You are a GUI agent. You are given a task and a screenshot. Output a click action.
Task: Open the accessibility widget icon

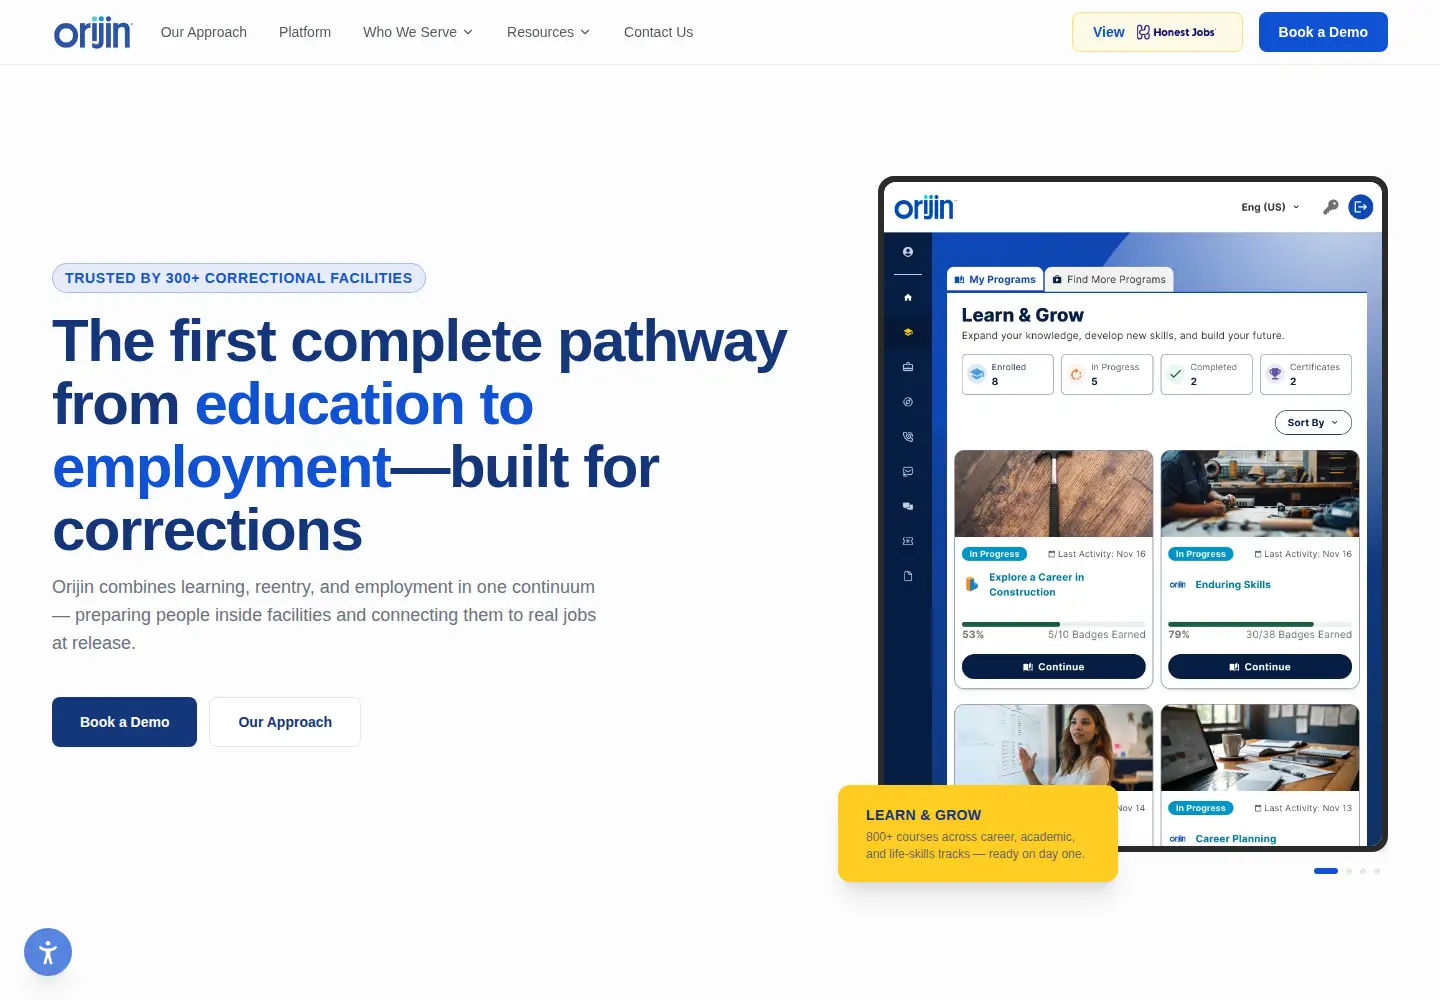(x=48, y=952)
